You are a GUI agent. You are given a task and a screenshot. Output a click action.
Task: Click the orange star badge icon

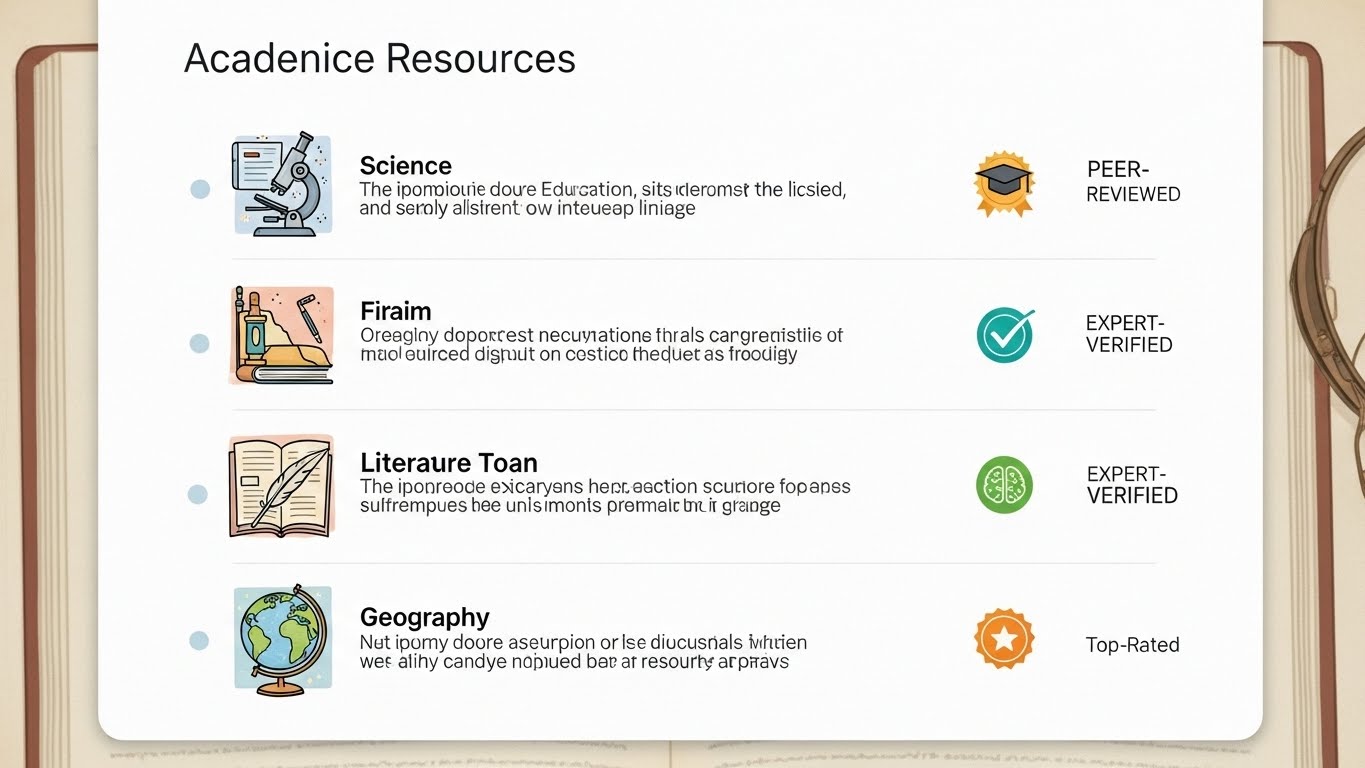1004,639
